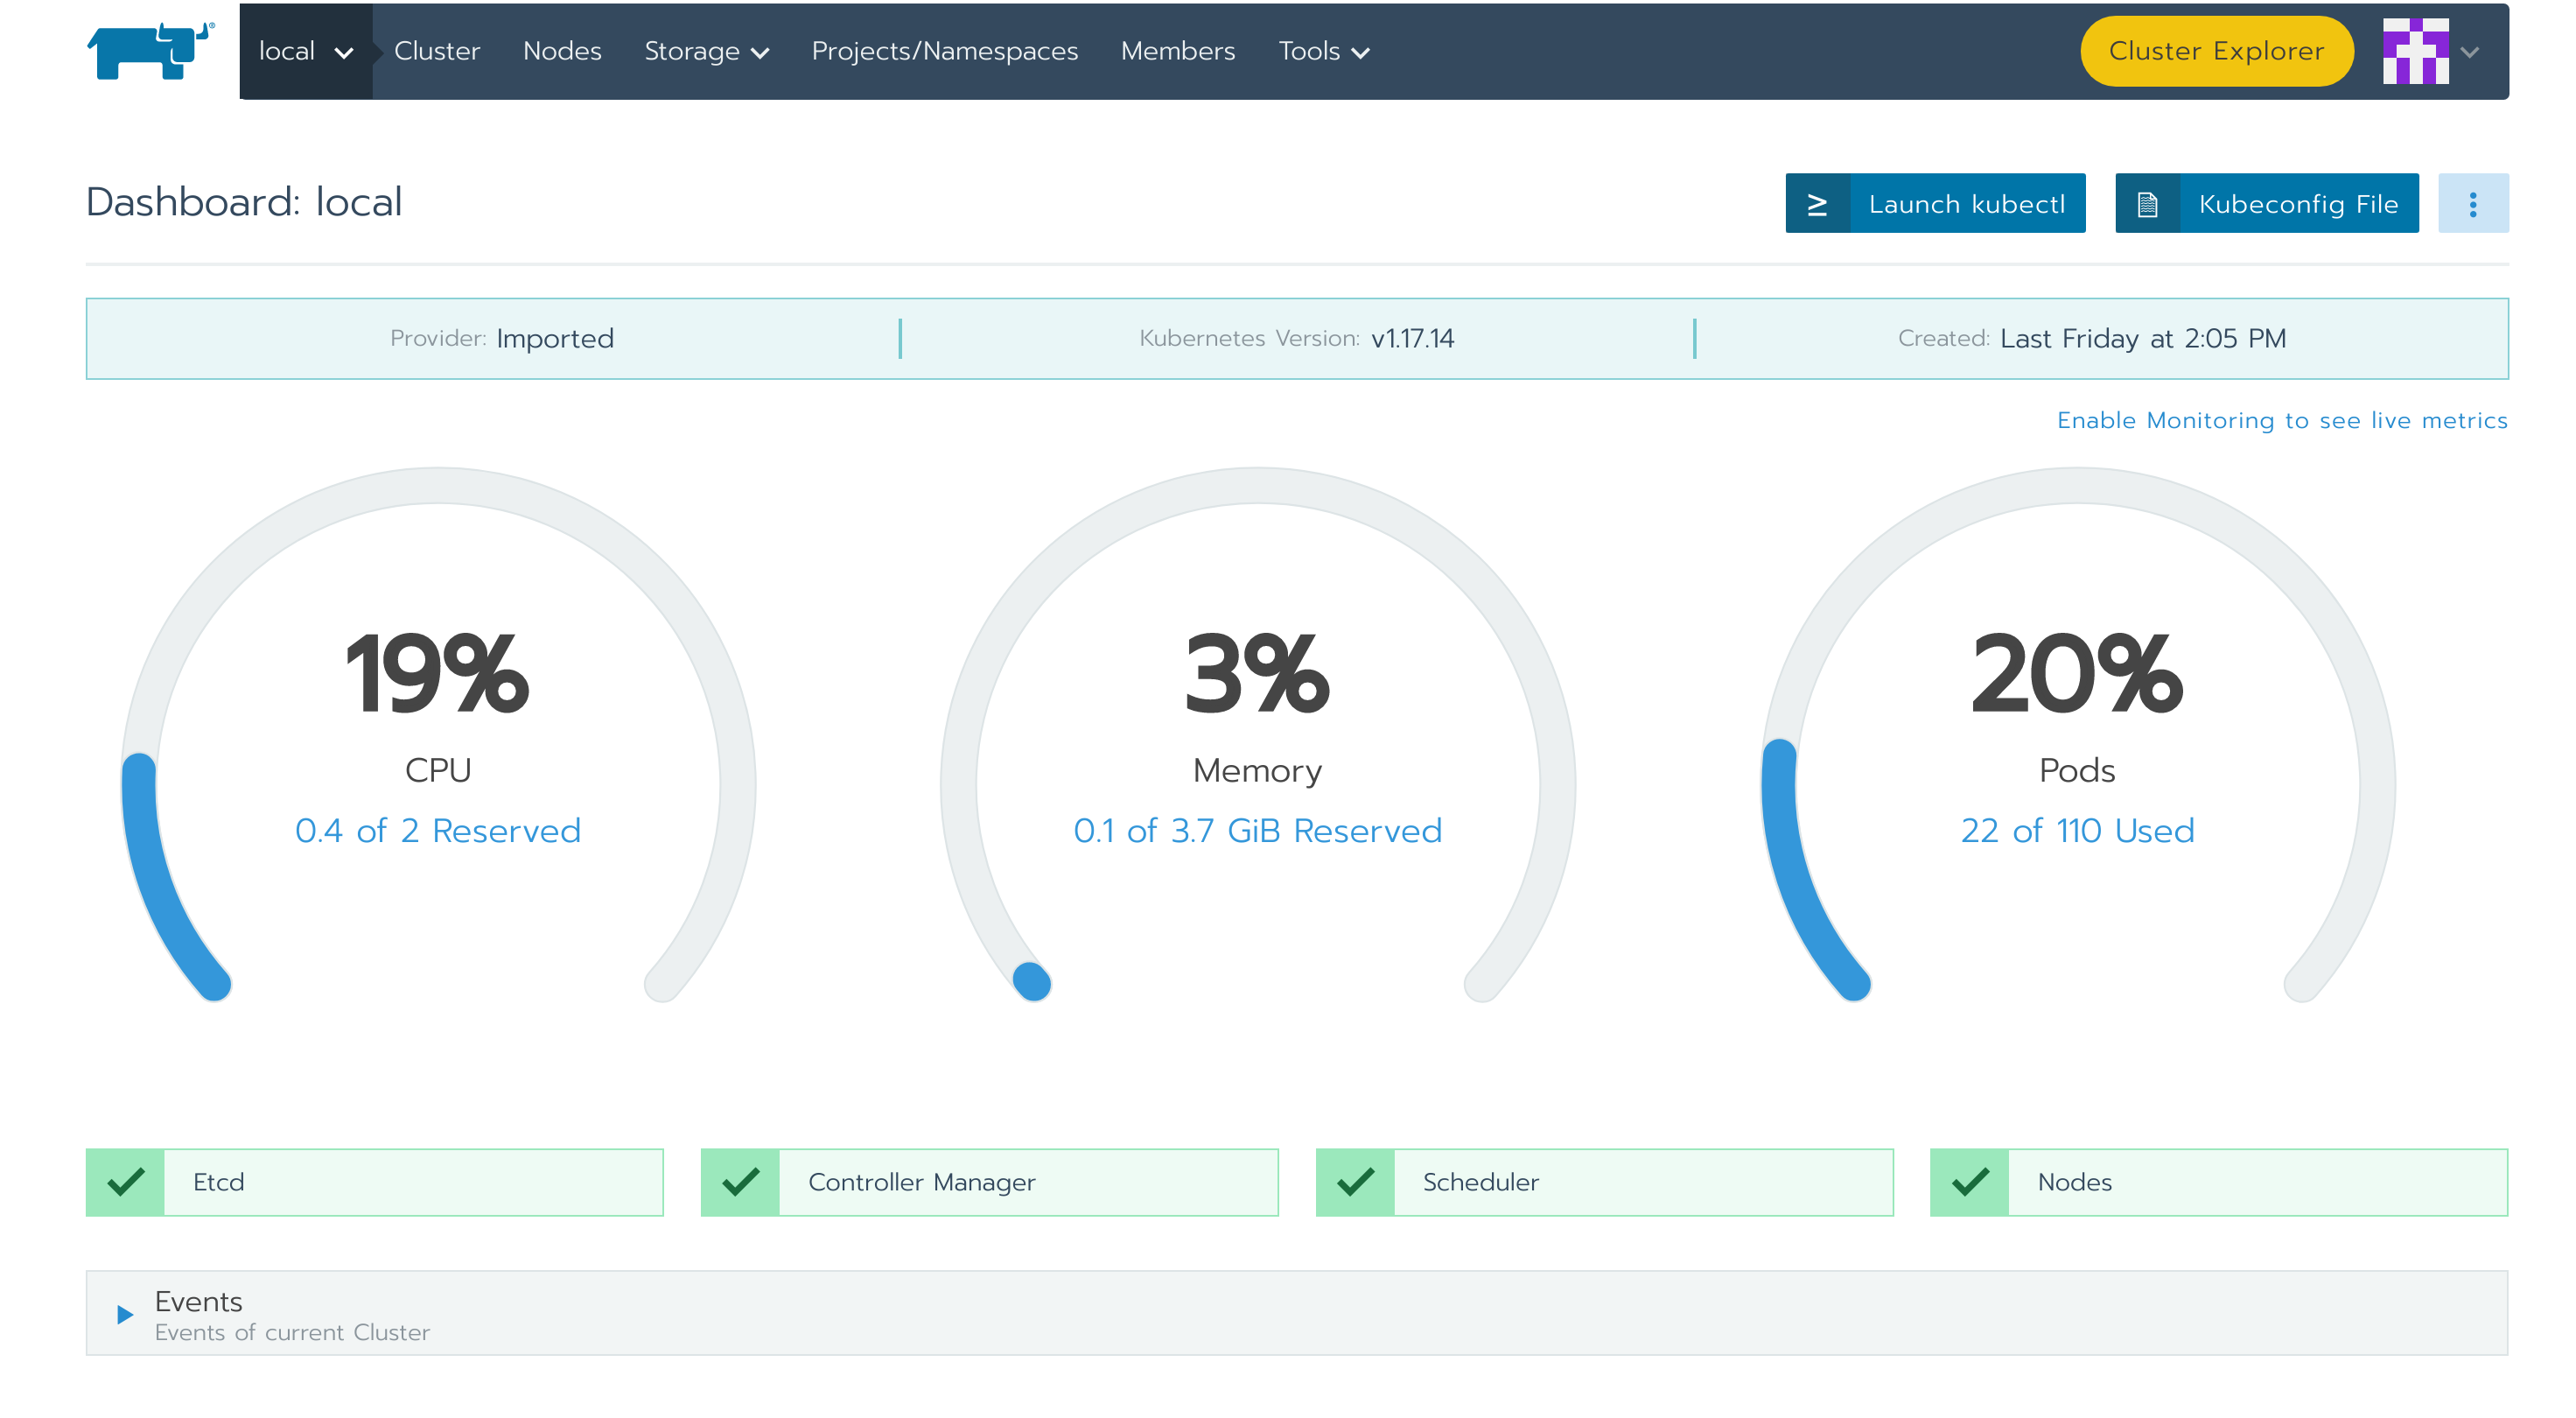Viewport: 2576px width, 1418px height.
Task: Click the Controller Manager checkmark icon
Action: 740,1182
